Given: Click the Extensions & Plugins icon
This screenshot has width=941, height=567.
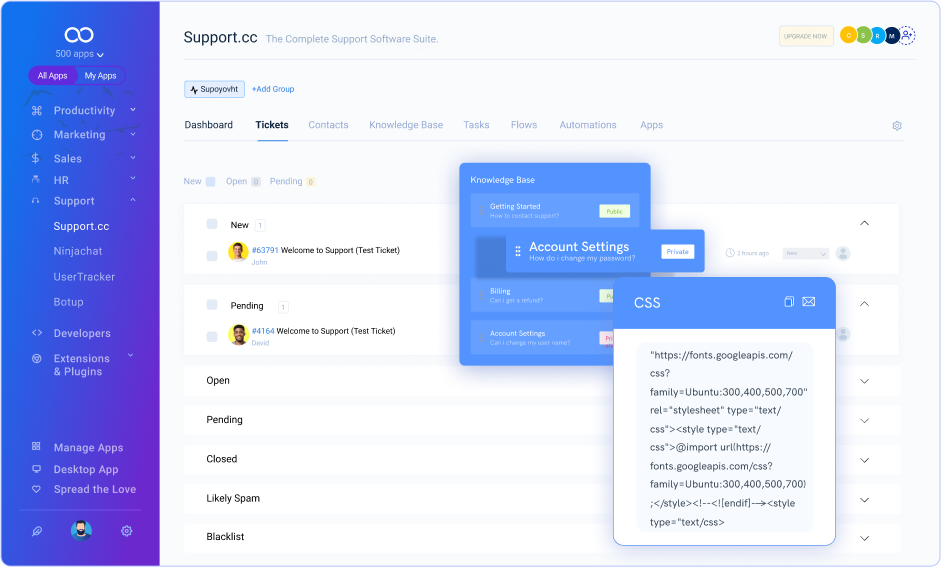Looking at the screenshot, I should point(37,358).
